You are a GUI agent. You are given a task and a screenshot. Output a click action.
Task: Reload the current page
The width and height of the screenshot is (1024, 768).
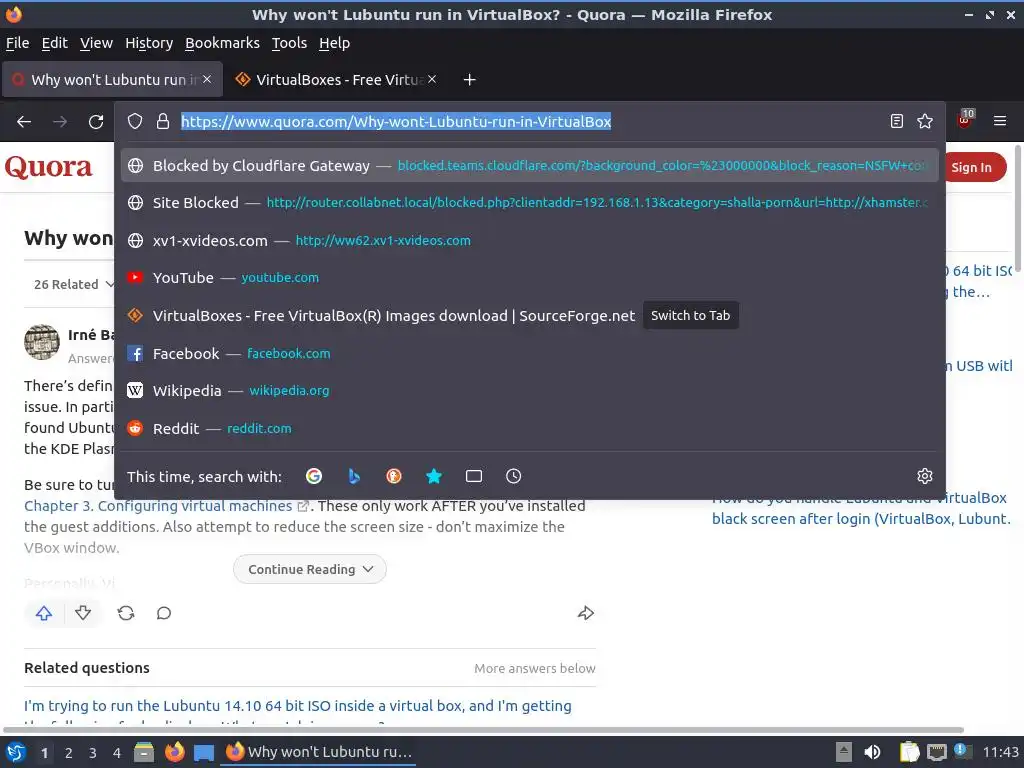pyautogui.click(x=96, y=121)
